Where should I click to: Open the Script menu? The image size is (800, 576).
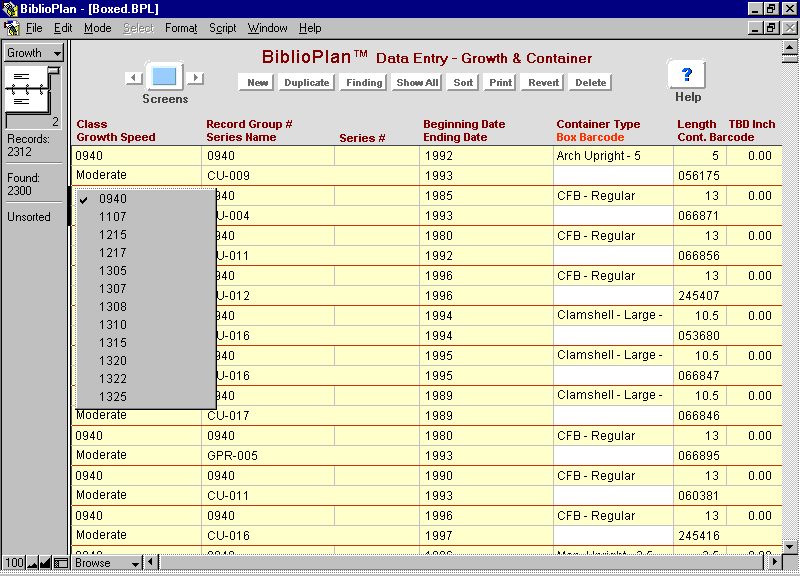(x=222, y=28)
